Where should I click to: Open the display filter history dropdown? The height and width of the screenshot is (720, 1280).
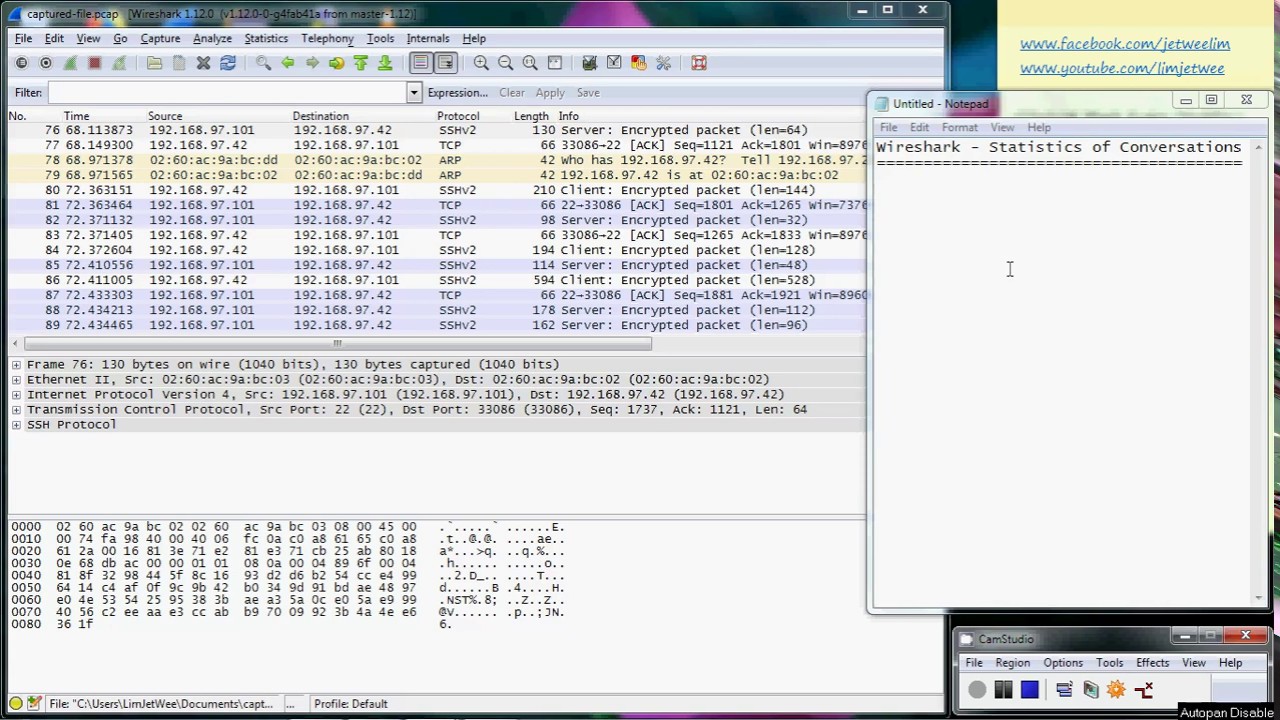413,93
